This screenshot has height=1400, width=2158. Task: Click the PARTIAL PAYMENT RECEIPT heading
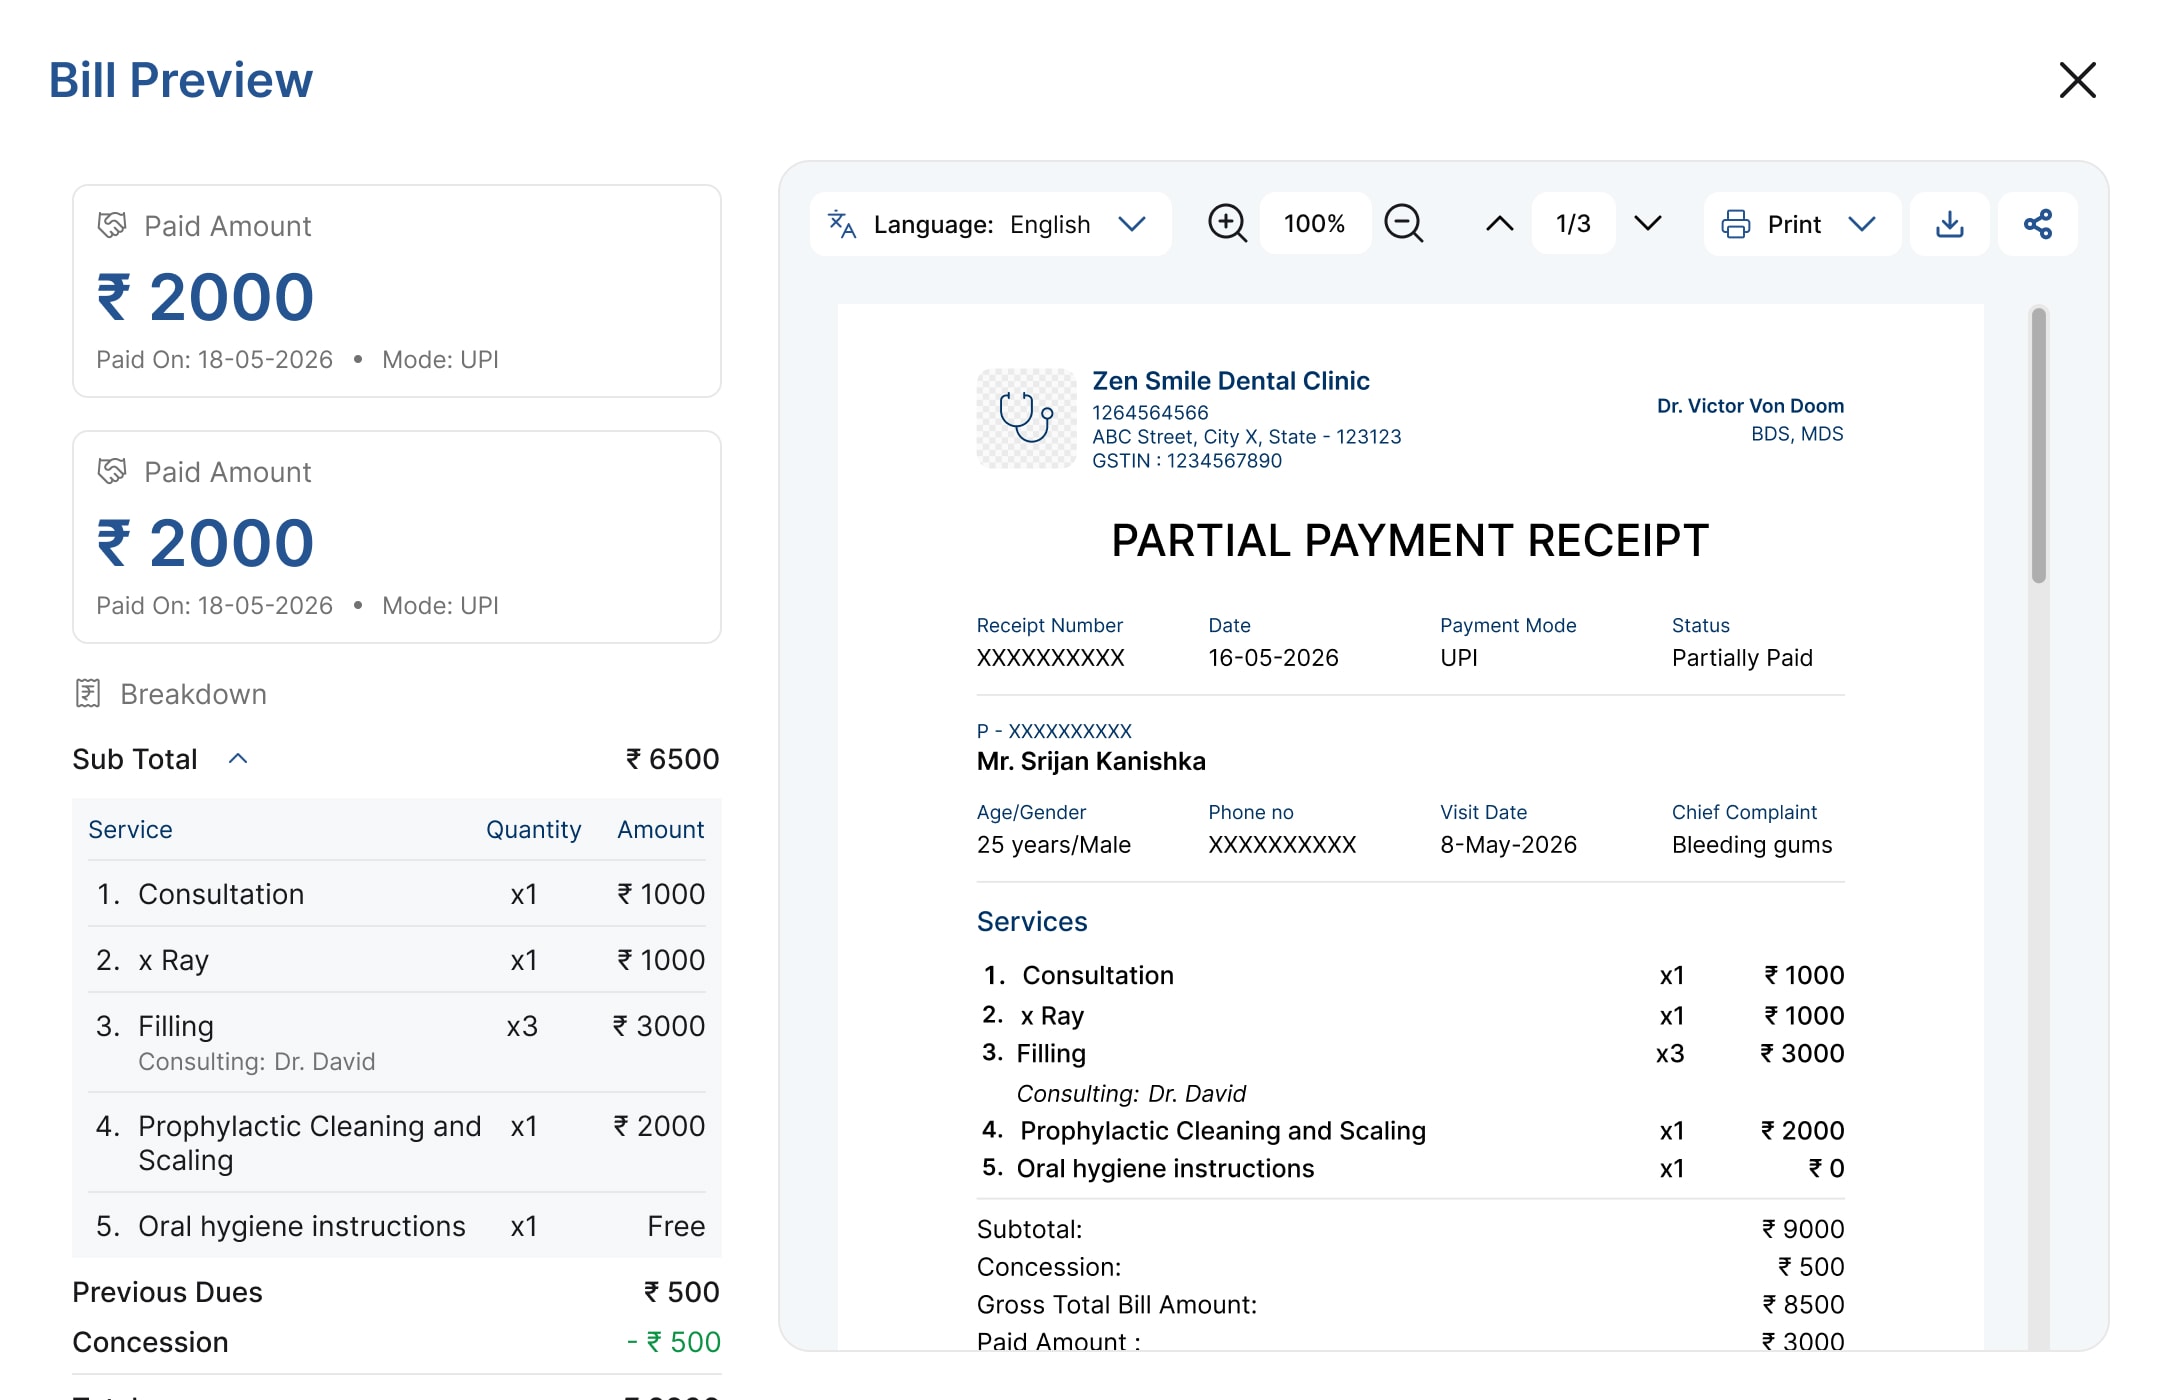click(x=1410, y=541)
